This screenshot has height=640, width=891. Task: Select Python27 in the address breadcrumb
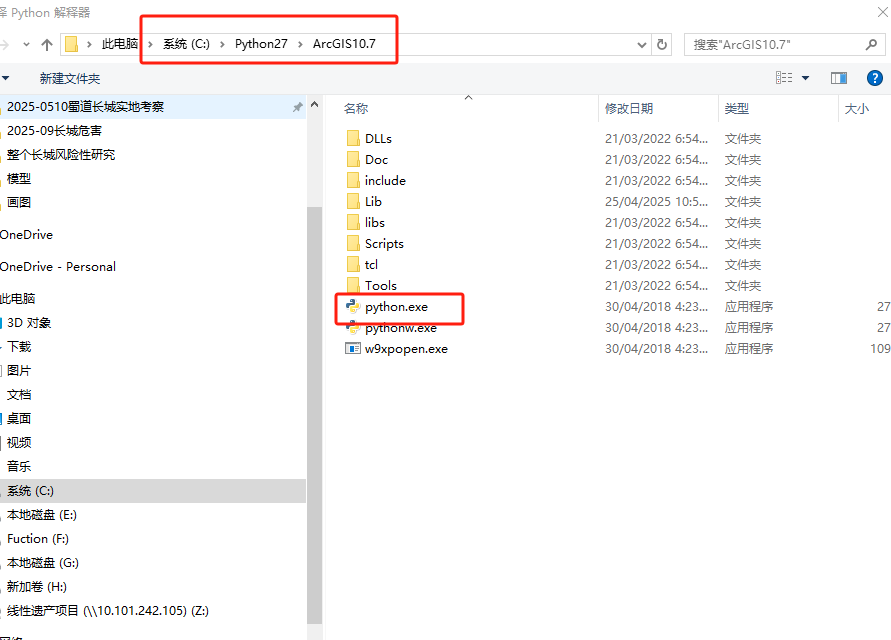pyautogui.click(x=261, y=44)
